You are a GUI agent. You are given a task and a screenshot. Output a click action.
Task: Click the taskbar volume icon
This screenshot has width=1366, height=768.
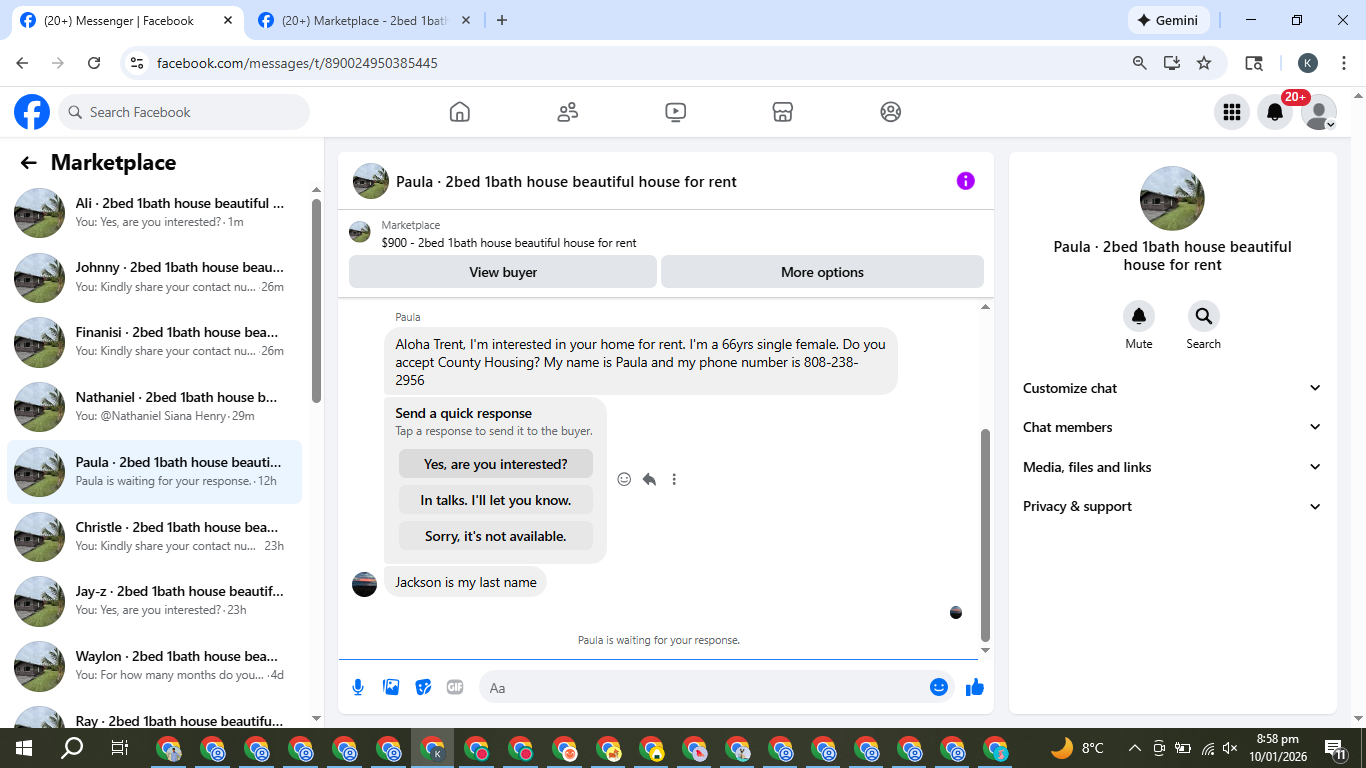click(1230, 747)
